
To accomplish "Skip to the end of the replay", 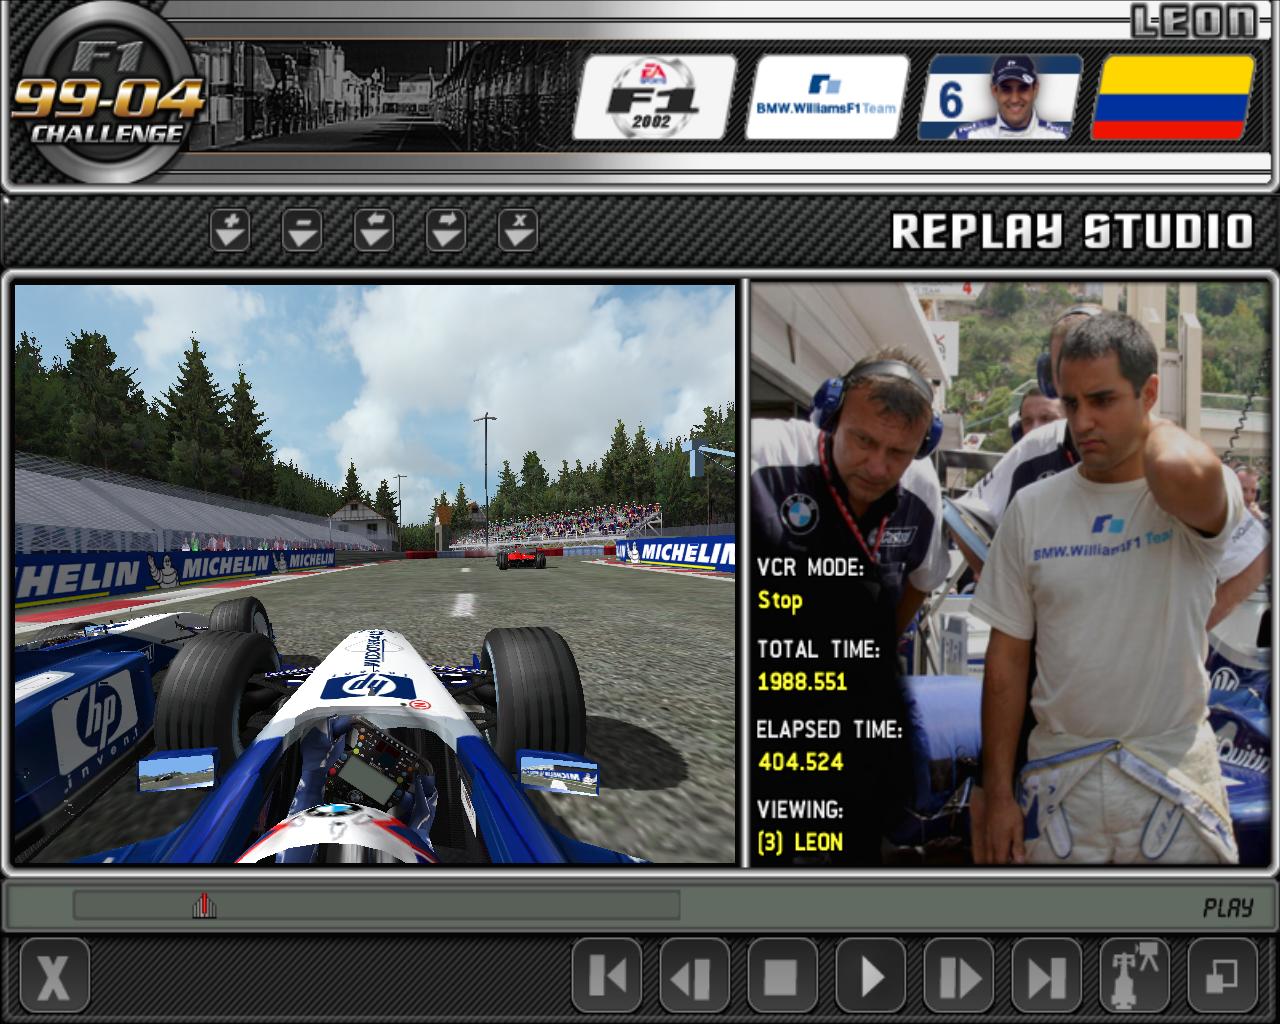I will click(1047, 976).
